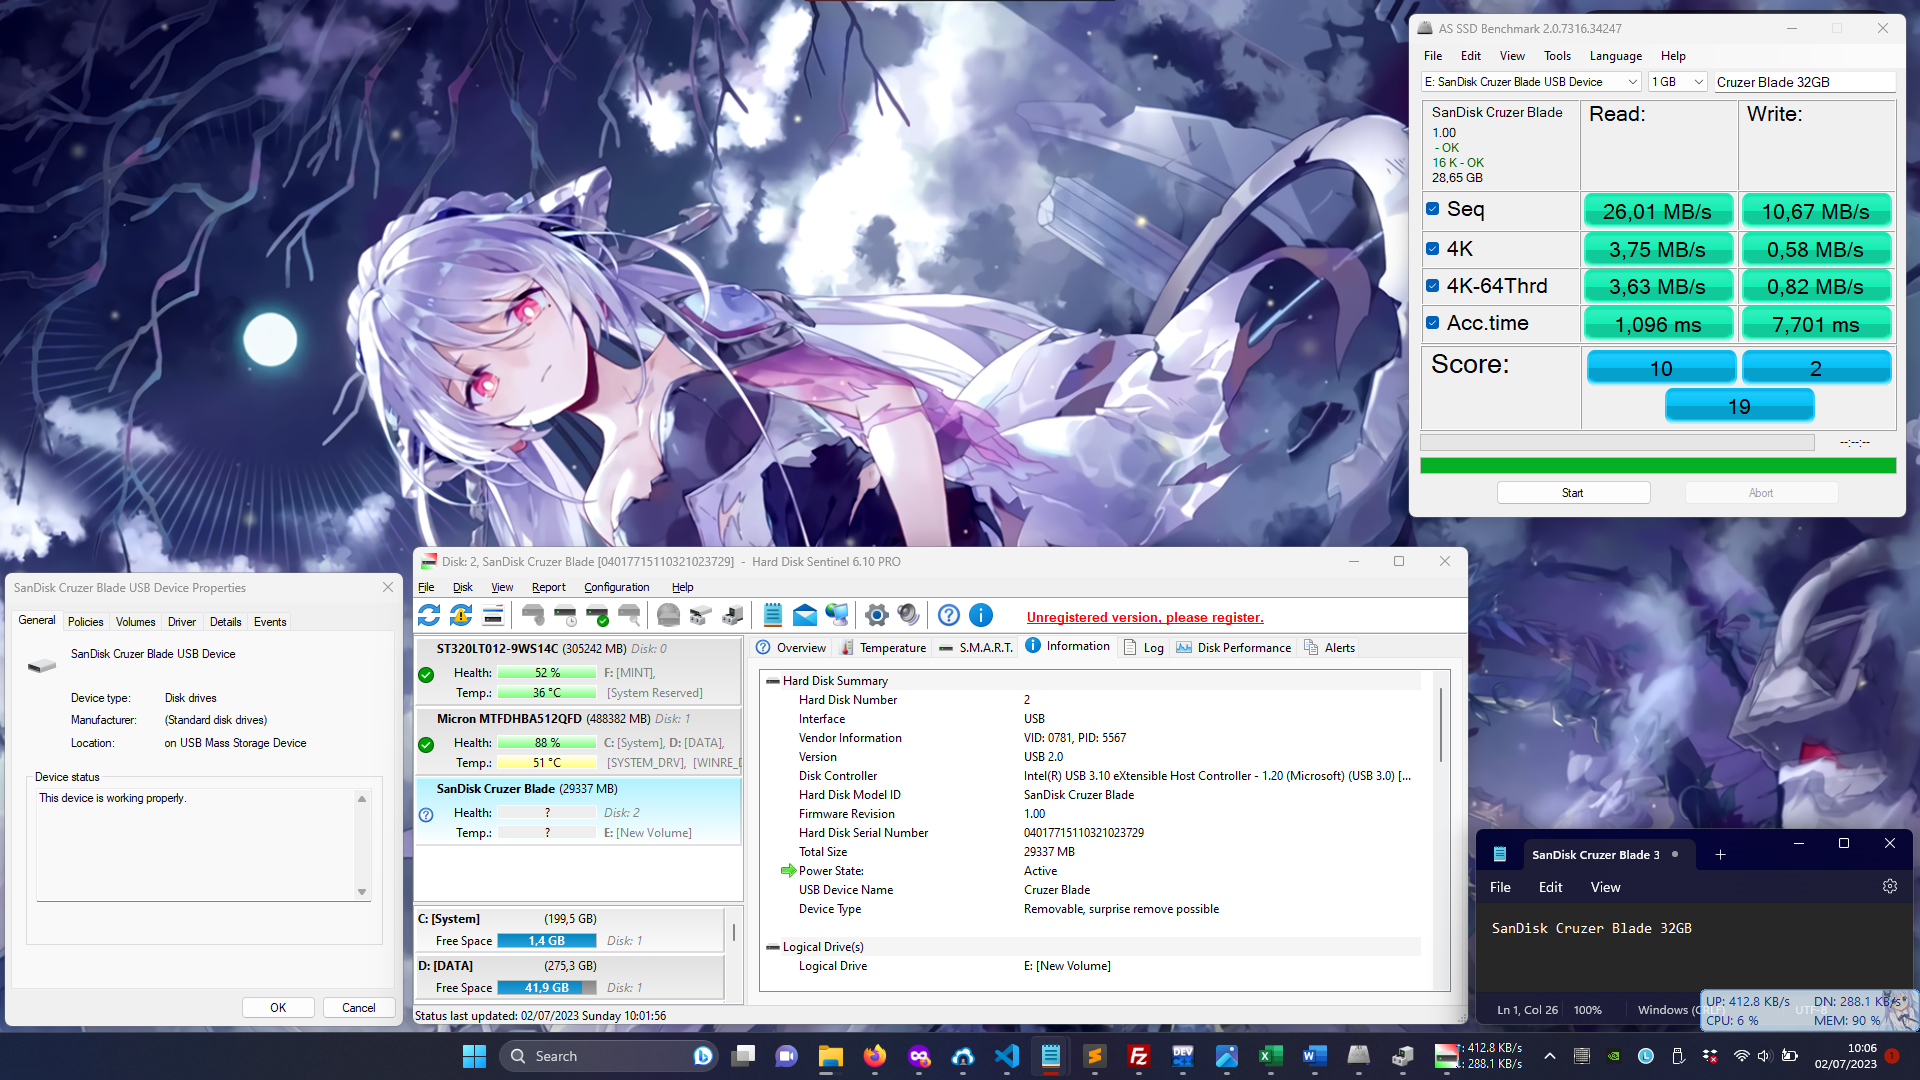Open Sentinel configuration gear icon
This screenshot has width=1920, height=1080.
click(x=877, y=615)
